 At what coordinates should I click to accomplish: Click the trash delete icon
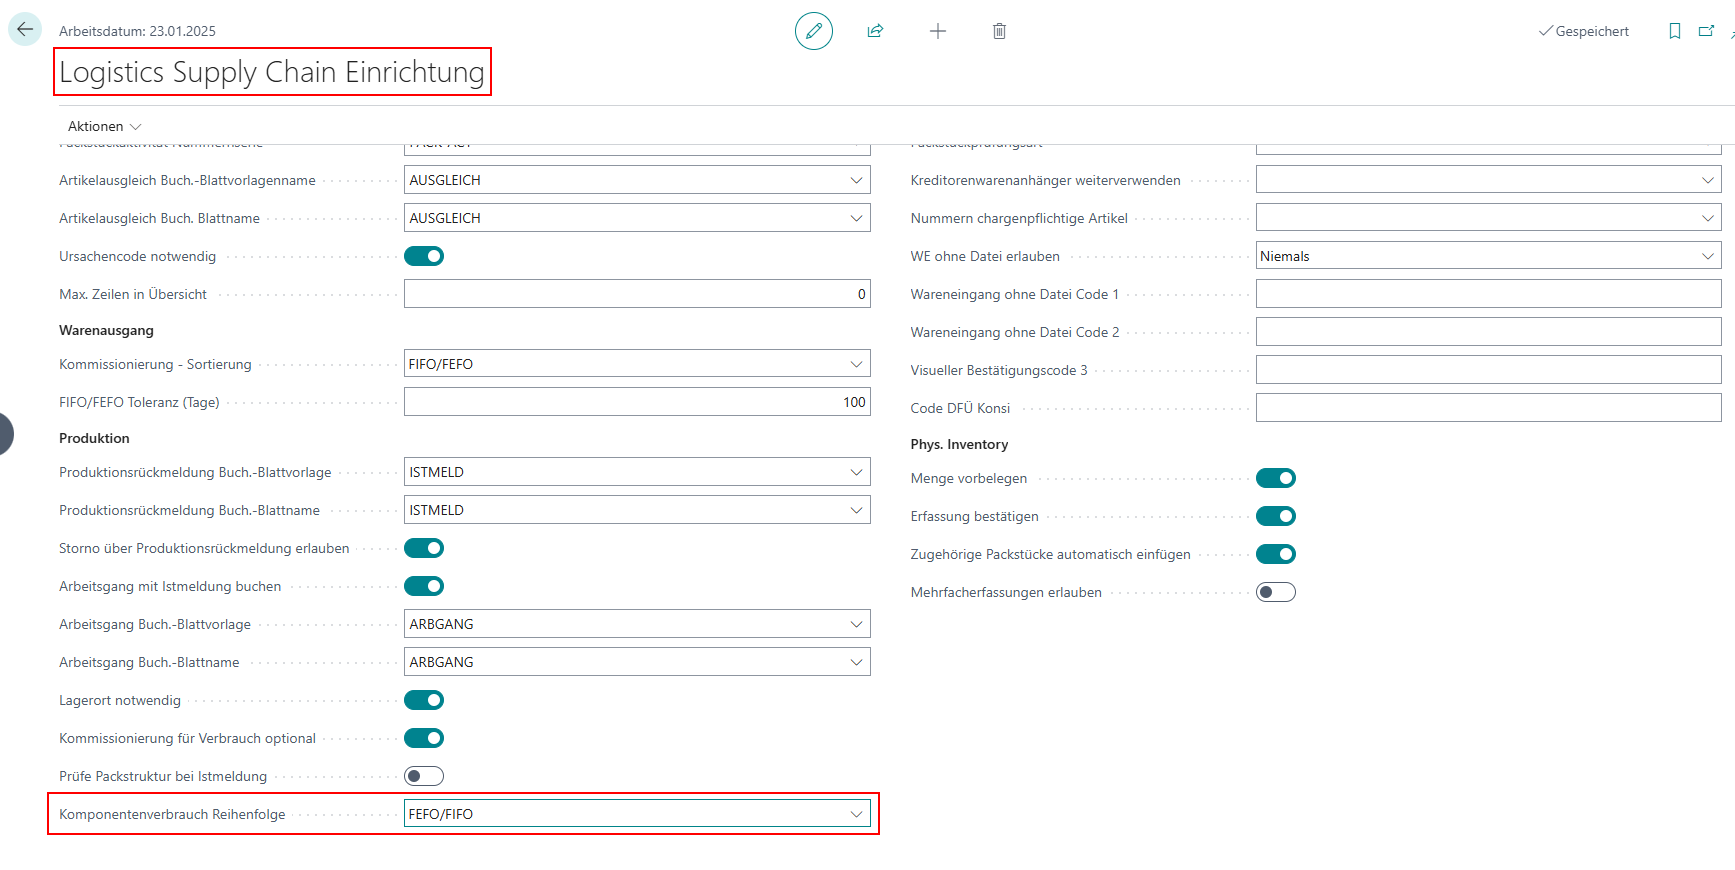point(999,31)
